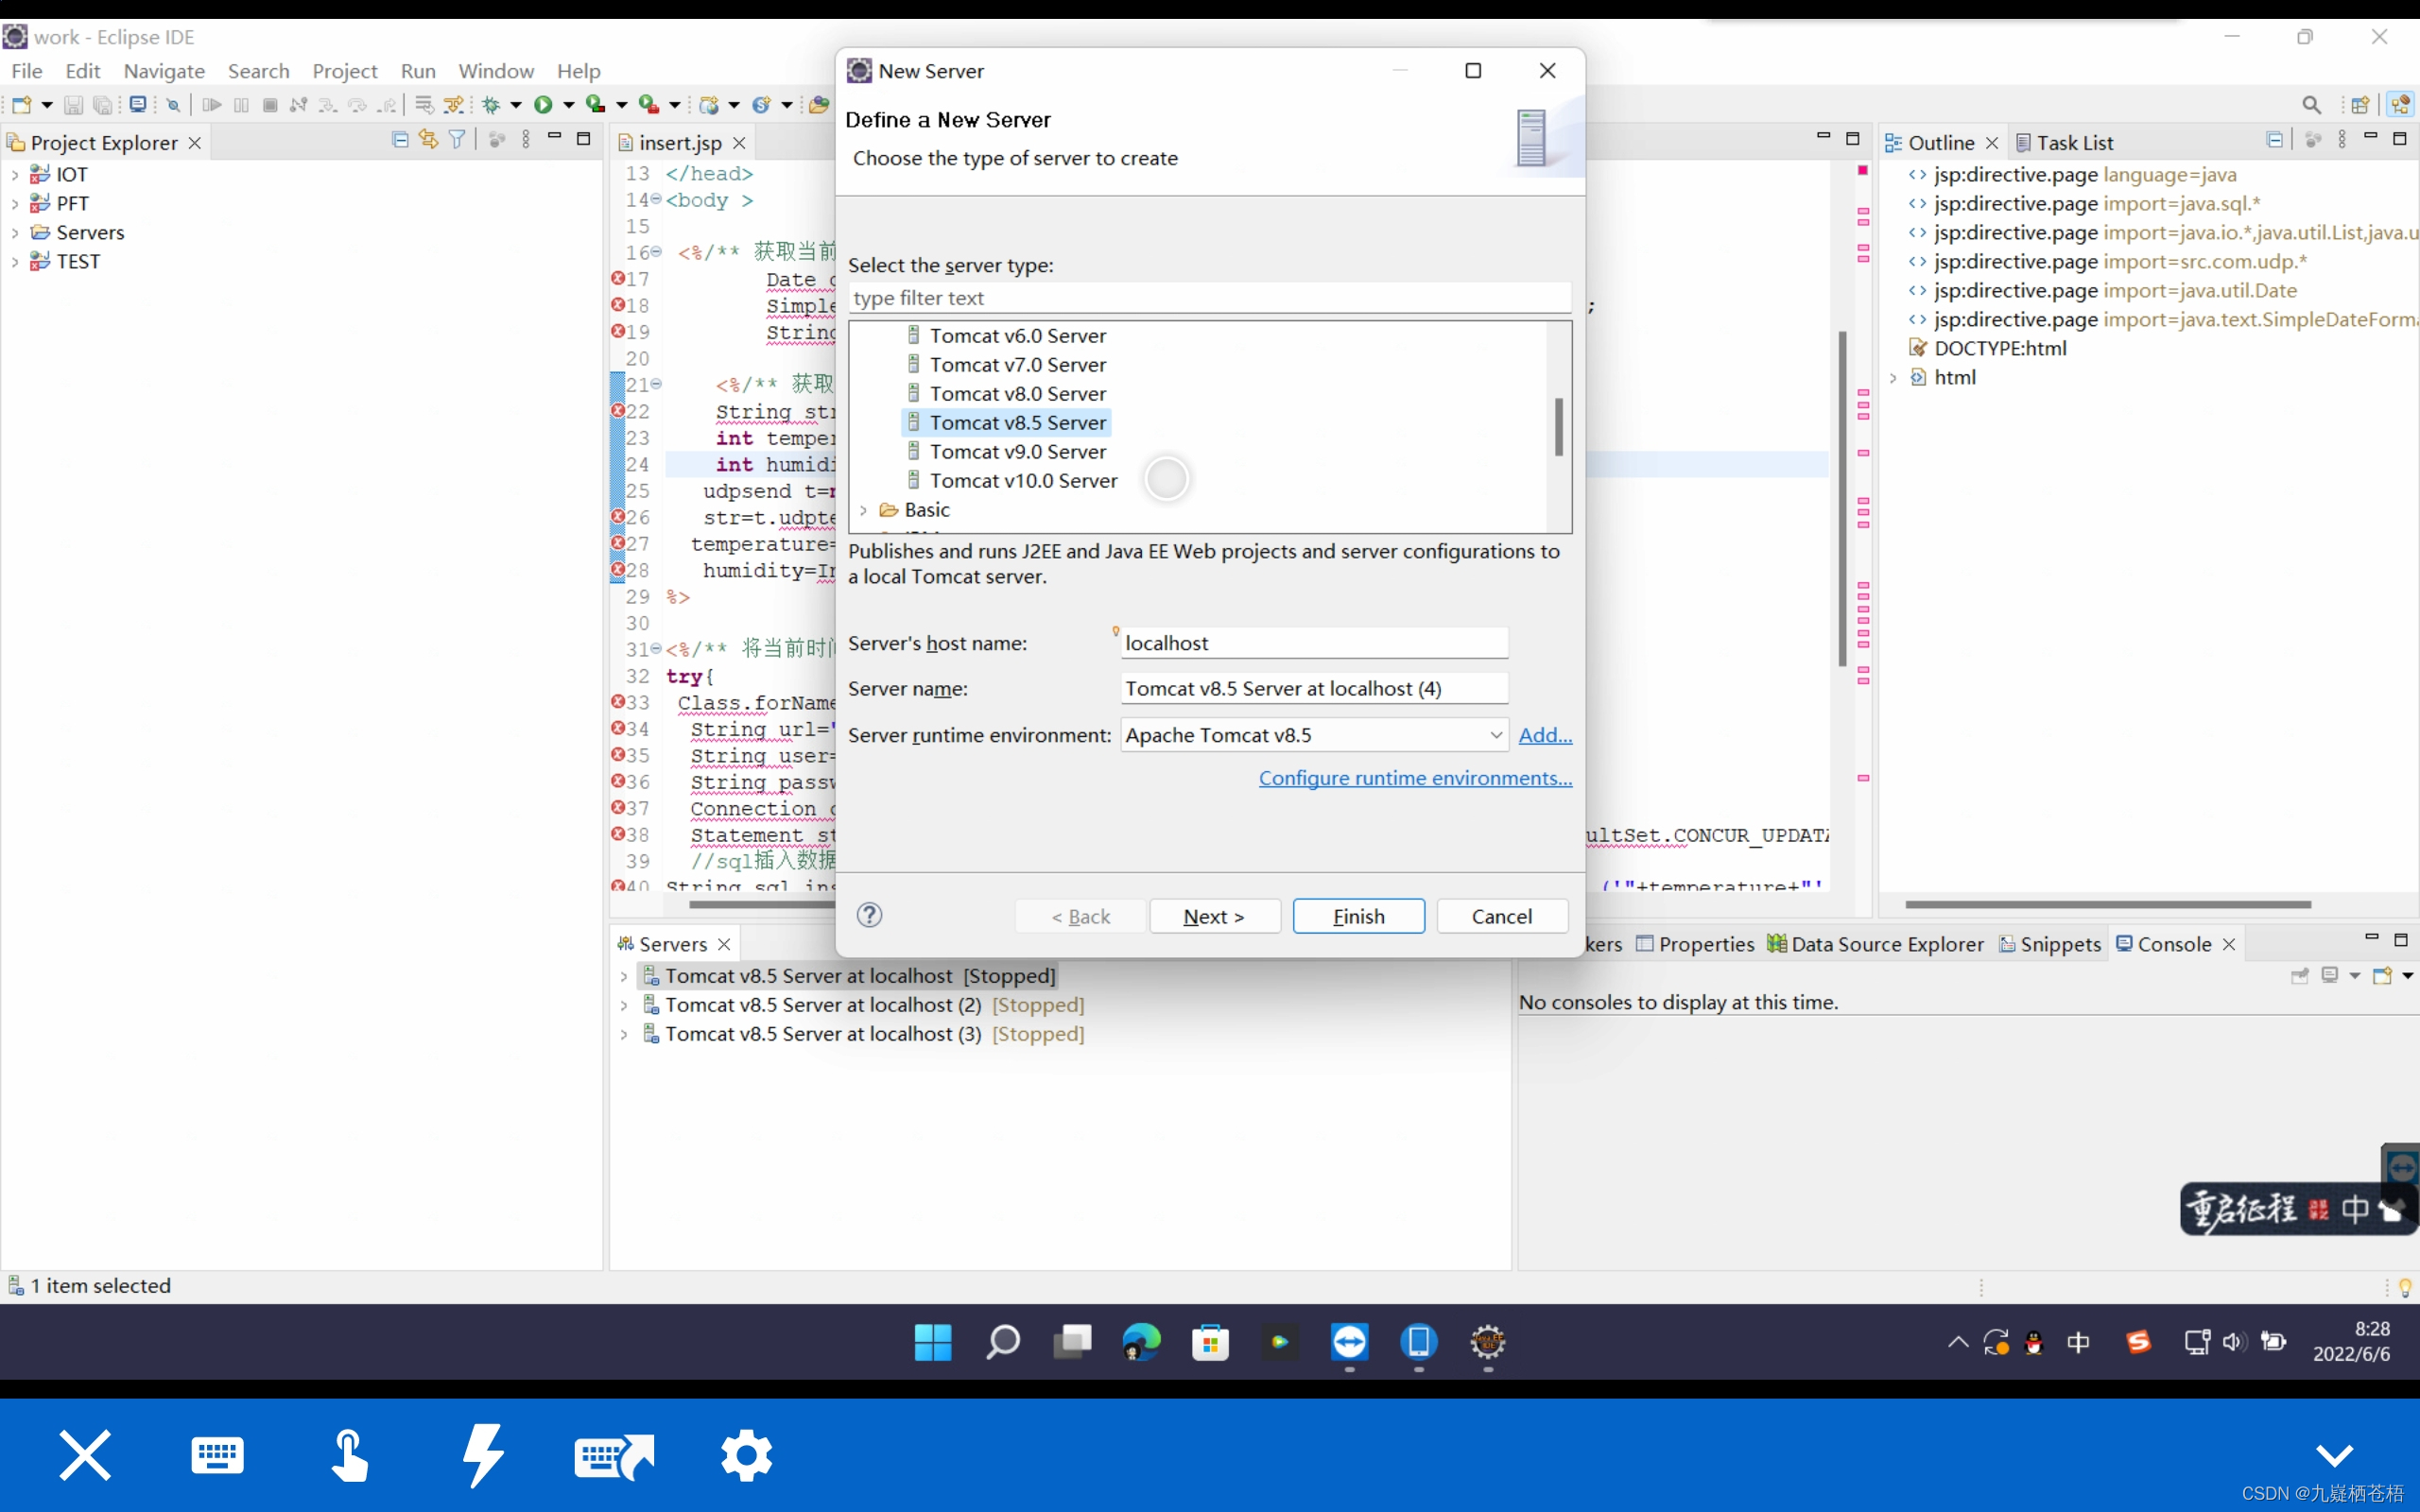Click the green Run button in toolbar
This screenshot has width=2420, height=1512.
pos(543,104)
